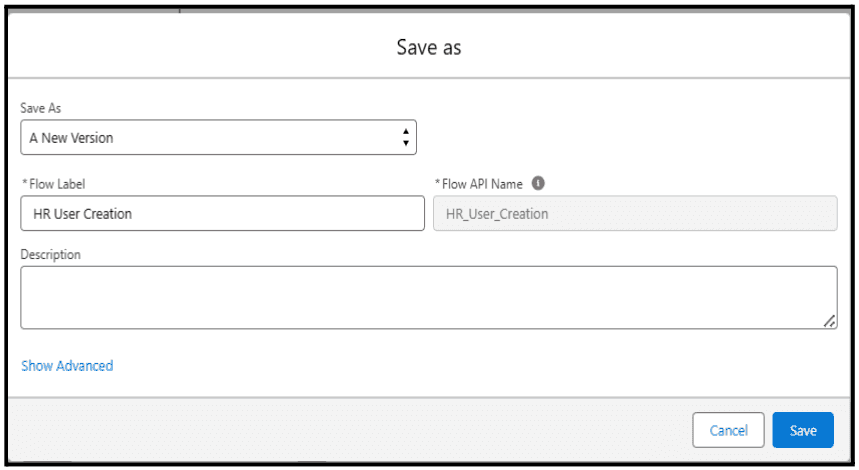Click the Cancel button
The height and width of the screenshot is (470, 859).
click(x=728, y=430)
